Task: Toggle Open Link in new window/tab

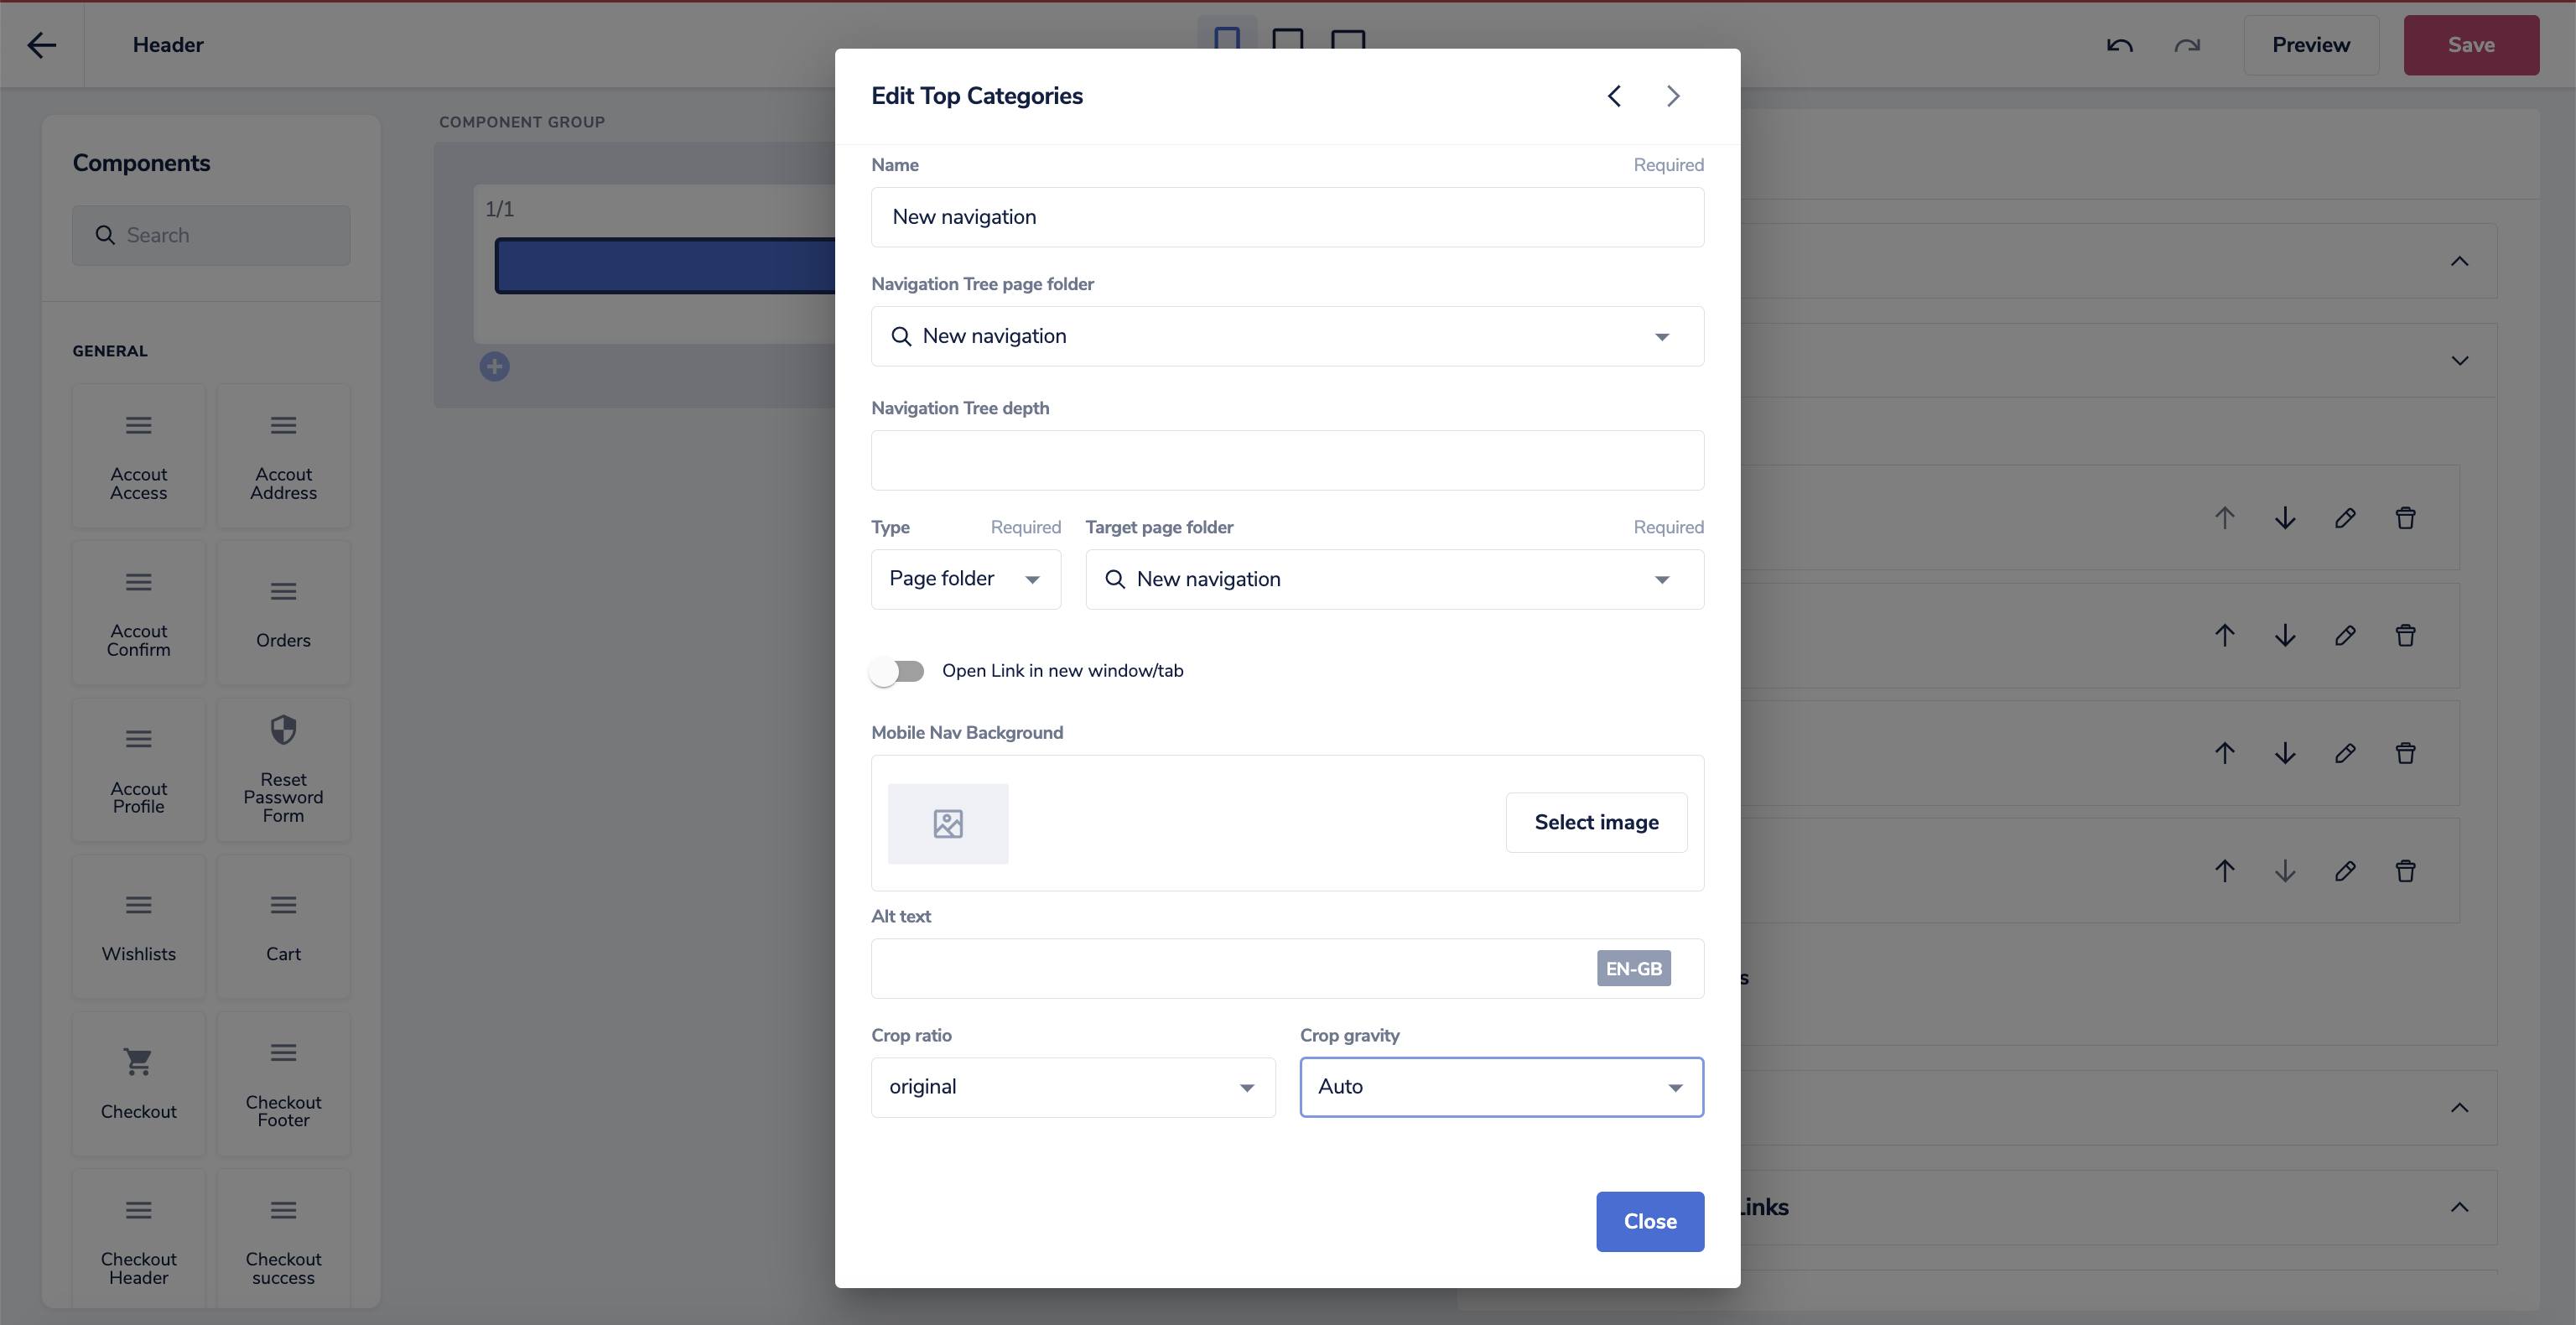Action: tap(897, 671)
